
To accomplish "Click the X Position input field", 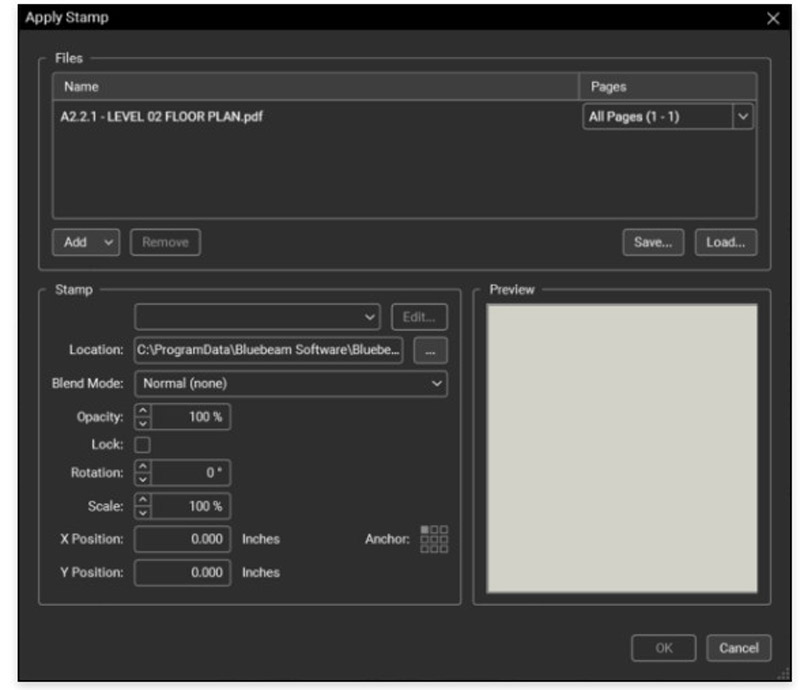I will click(x=183, y=539).
